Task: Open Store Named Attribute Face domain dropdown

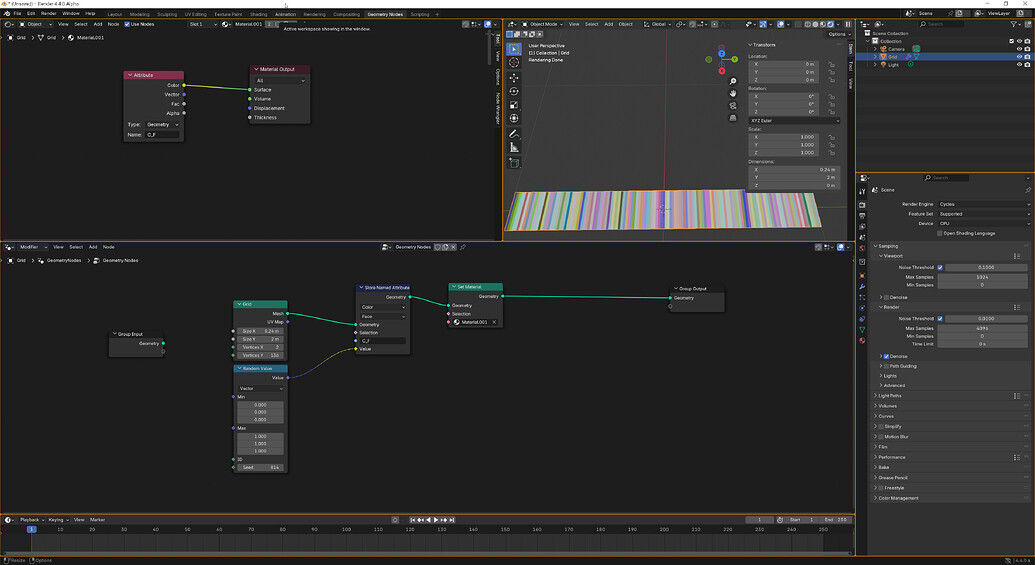Action: pos(383,317)
